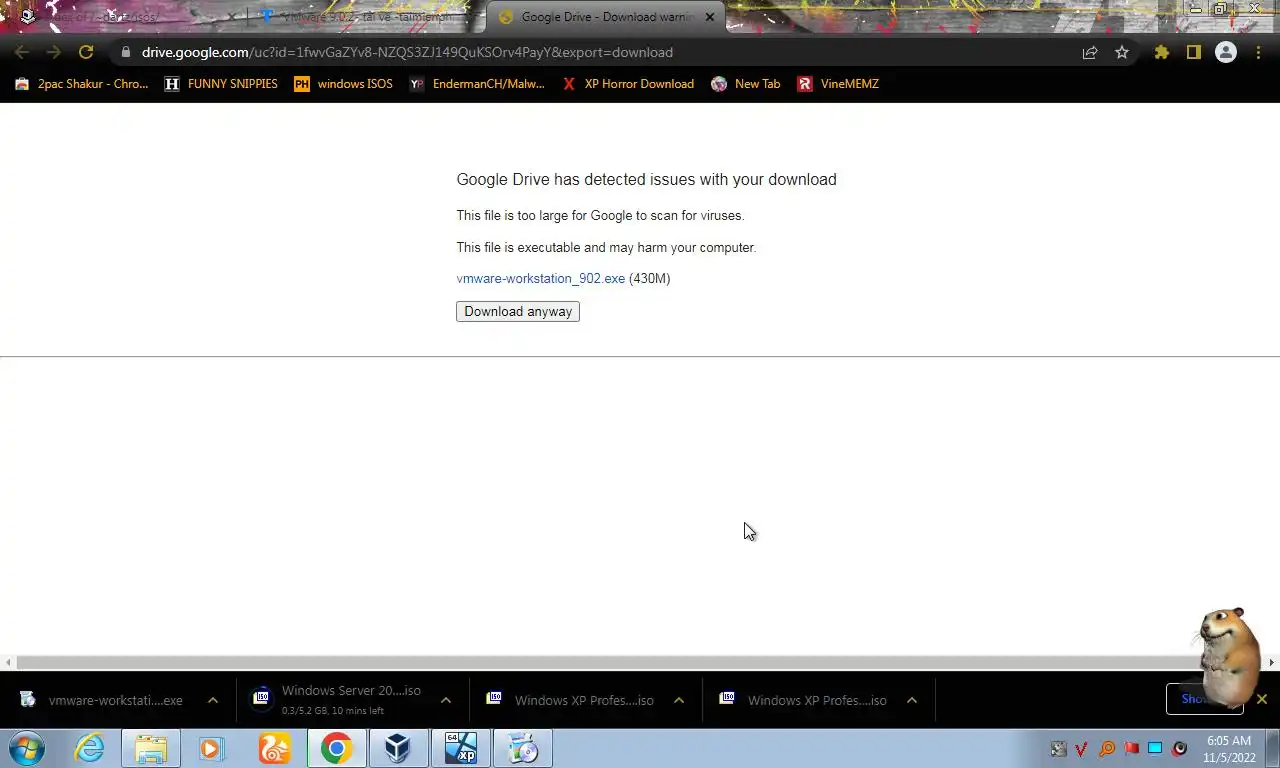This screenshot has height=768, width=1280.
Task: Open Windows Media Player on taskbar
Action: (x=211, y=748)
